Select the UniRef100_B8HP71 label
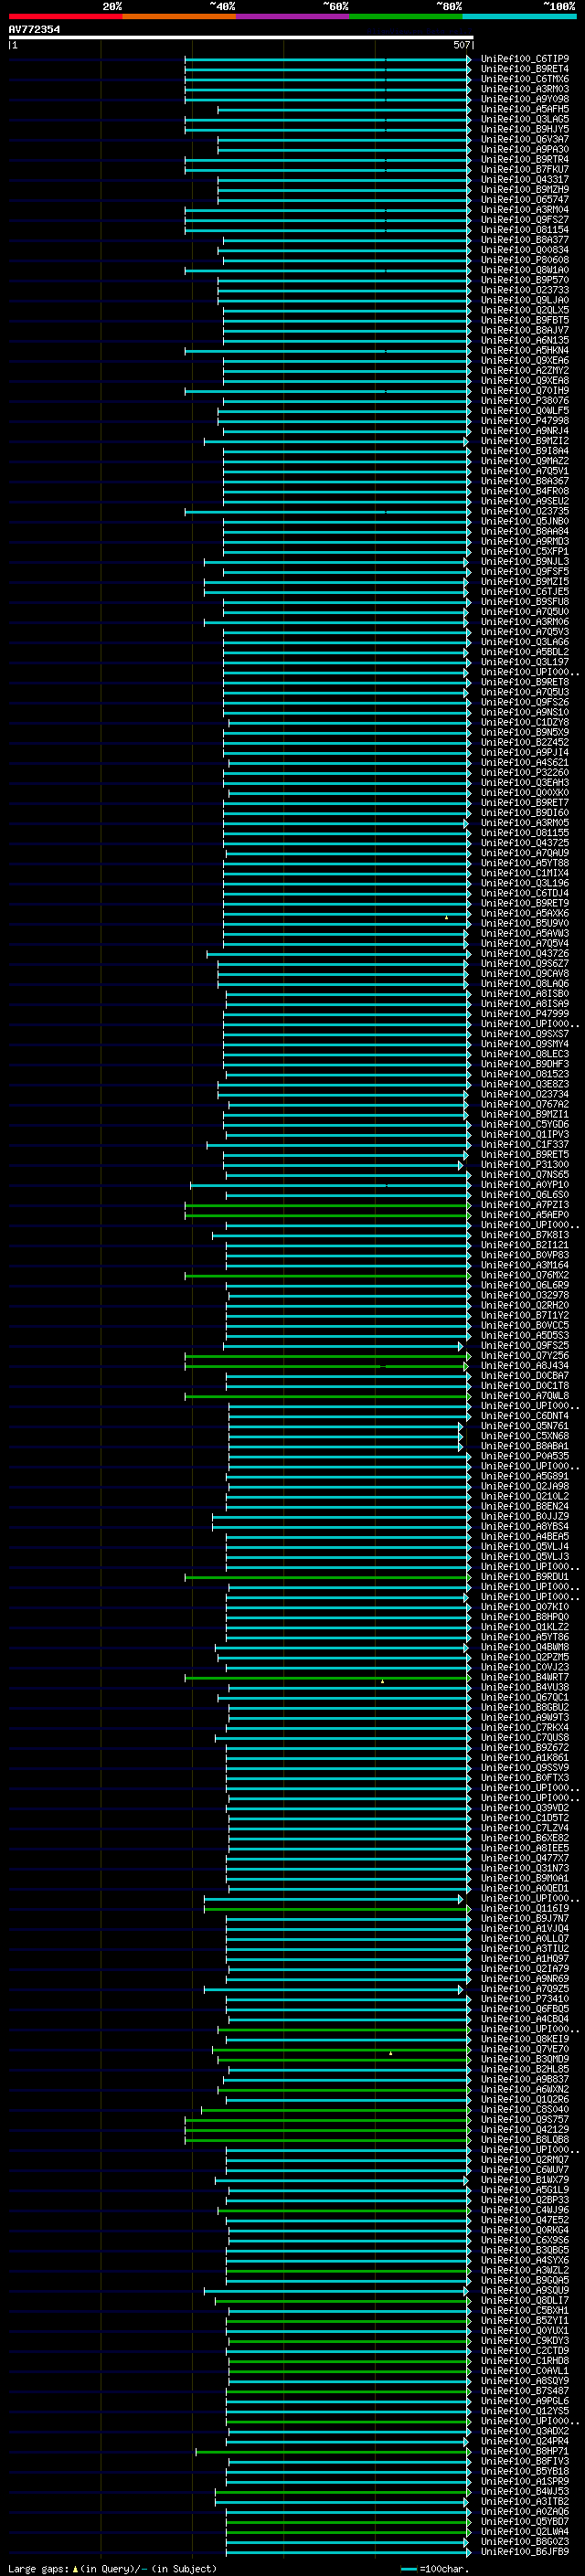 pos(524,2451)
